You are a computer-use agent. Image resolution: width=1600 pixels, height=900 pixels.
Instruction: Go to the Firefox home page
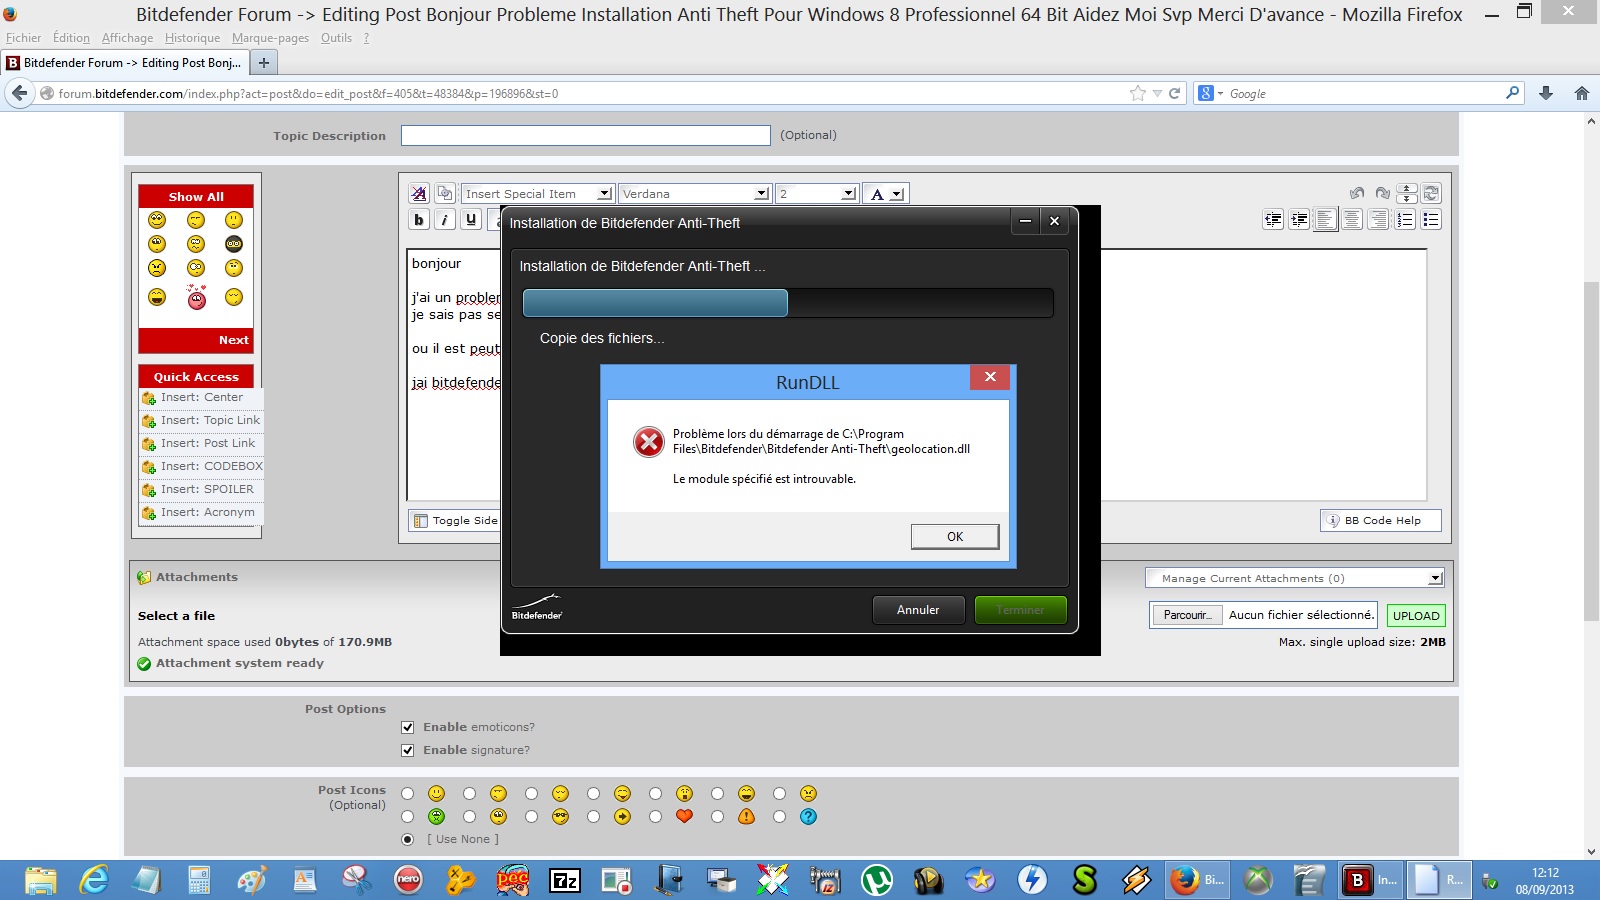click(1582, 93)
